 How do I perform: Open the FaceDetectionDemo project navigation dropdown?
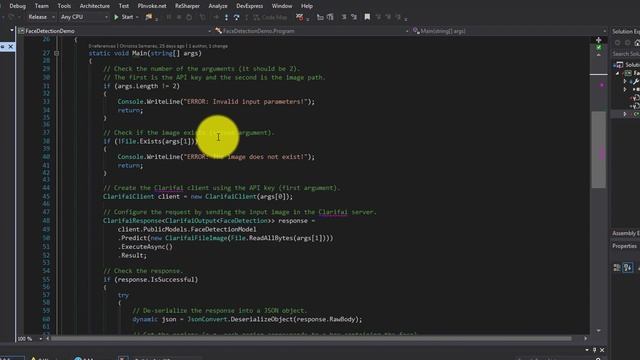(114, 31)
